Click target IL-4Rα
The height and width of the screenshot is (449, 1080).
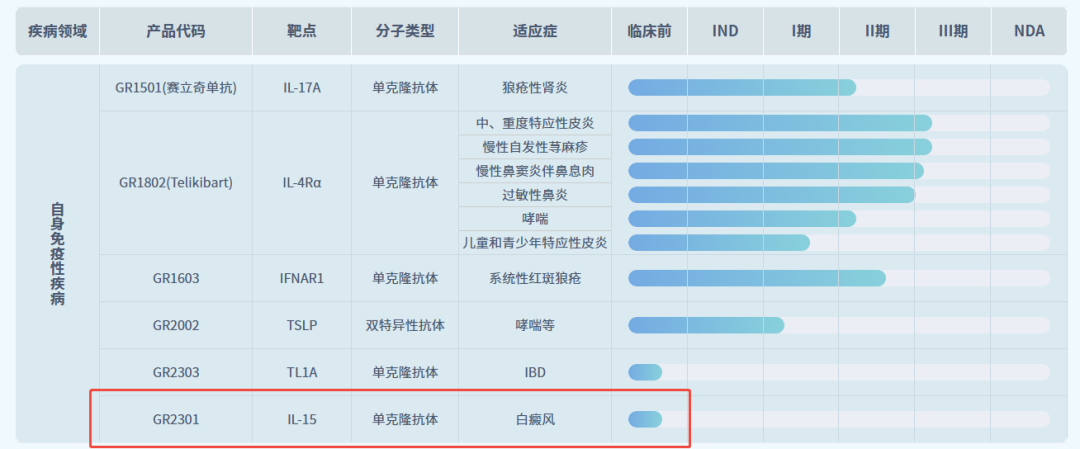click(302, 182)
